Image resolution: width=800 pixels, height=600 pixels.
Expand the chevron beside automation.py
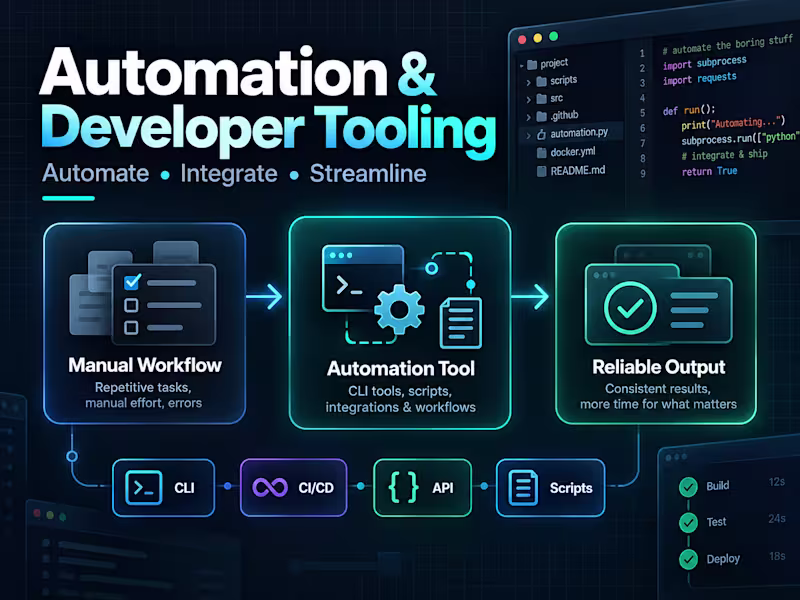pyautogui.click(x=529, y=135)
